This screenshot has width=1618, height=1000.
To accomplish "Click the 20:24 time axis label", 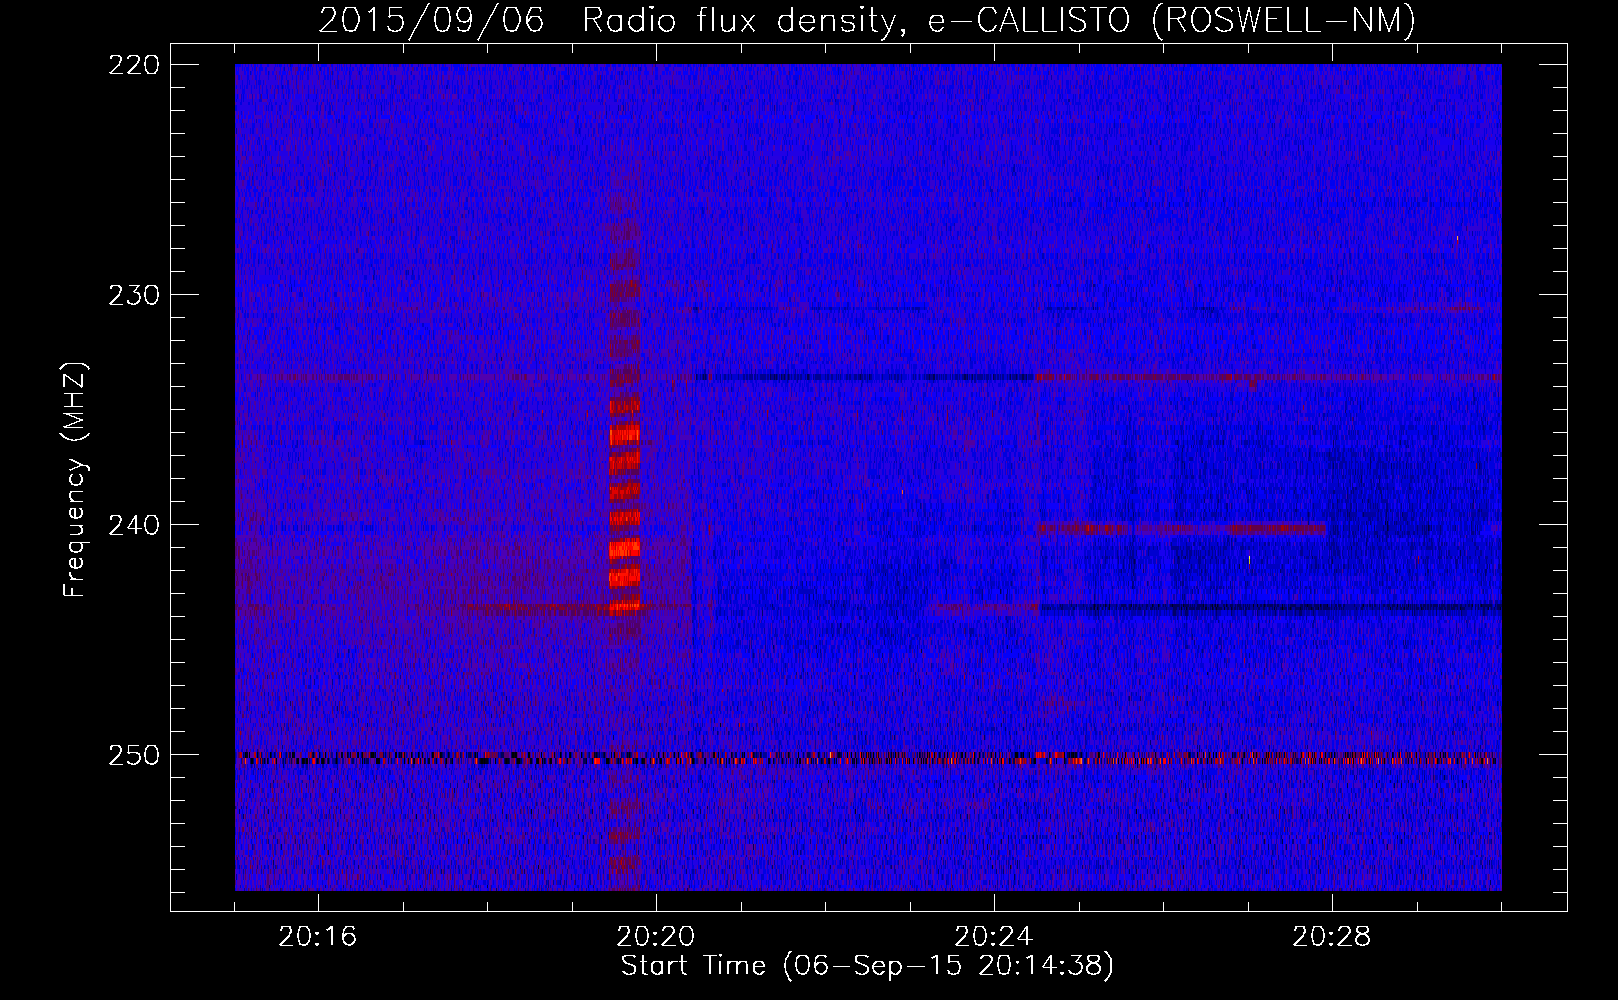I will 994,937.
